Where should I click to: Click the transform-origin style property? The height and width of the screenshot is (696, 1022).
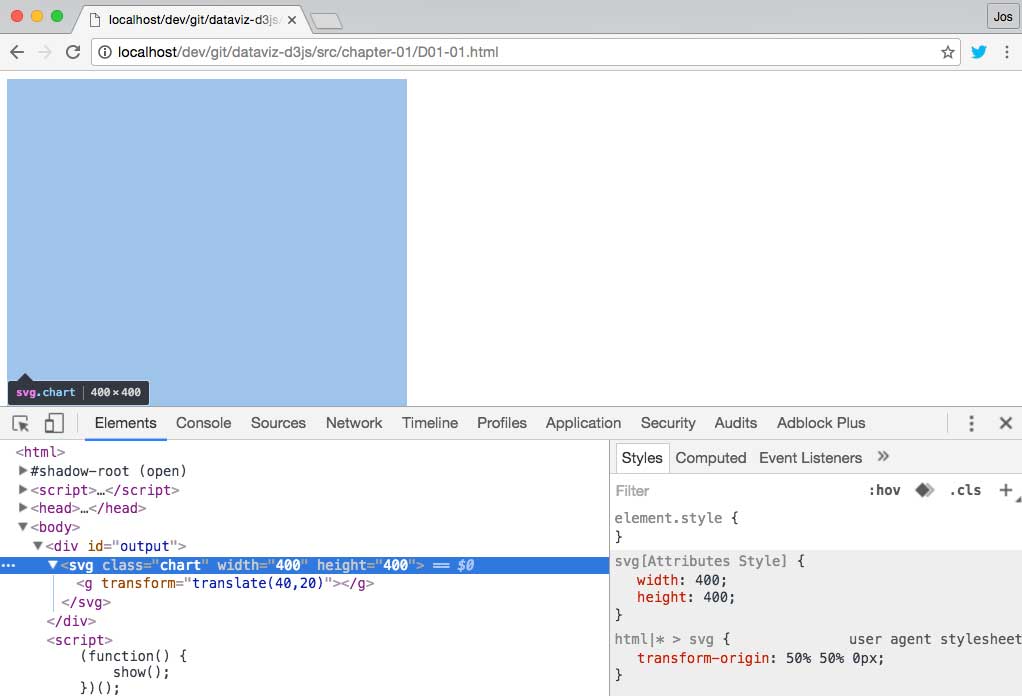tap(761, 658)
